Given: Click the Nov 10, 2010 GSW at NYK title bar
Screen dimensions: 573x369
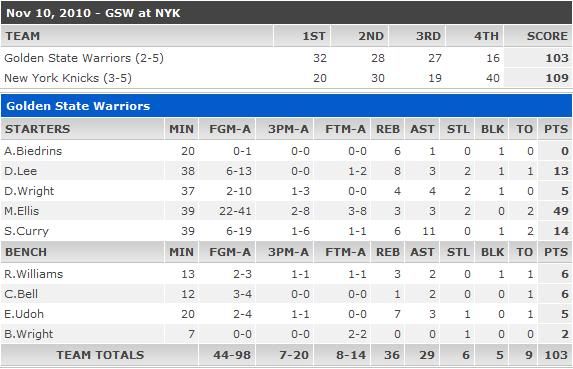Looking at the screenshot, I should (x=286, y=13).
